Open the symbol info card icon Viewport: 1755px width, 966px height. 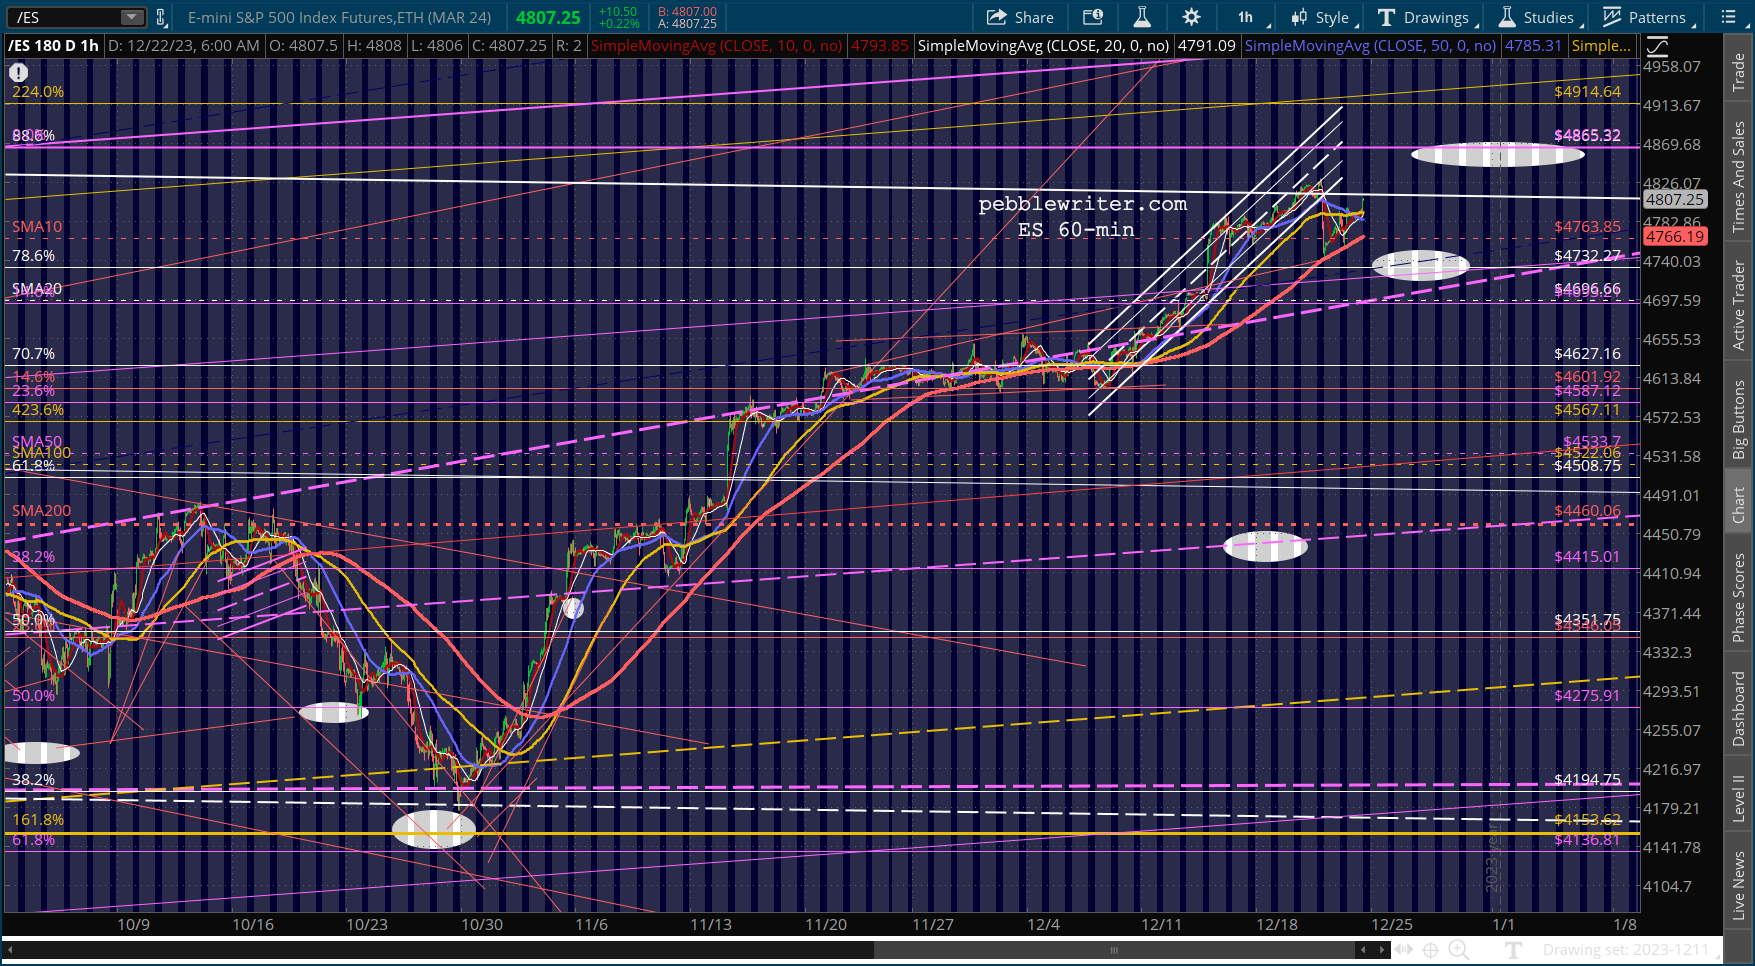pos(1093,17)
